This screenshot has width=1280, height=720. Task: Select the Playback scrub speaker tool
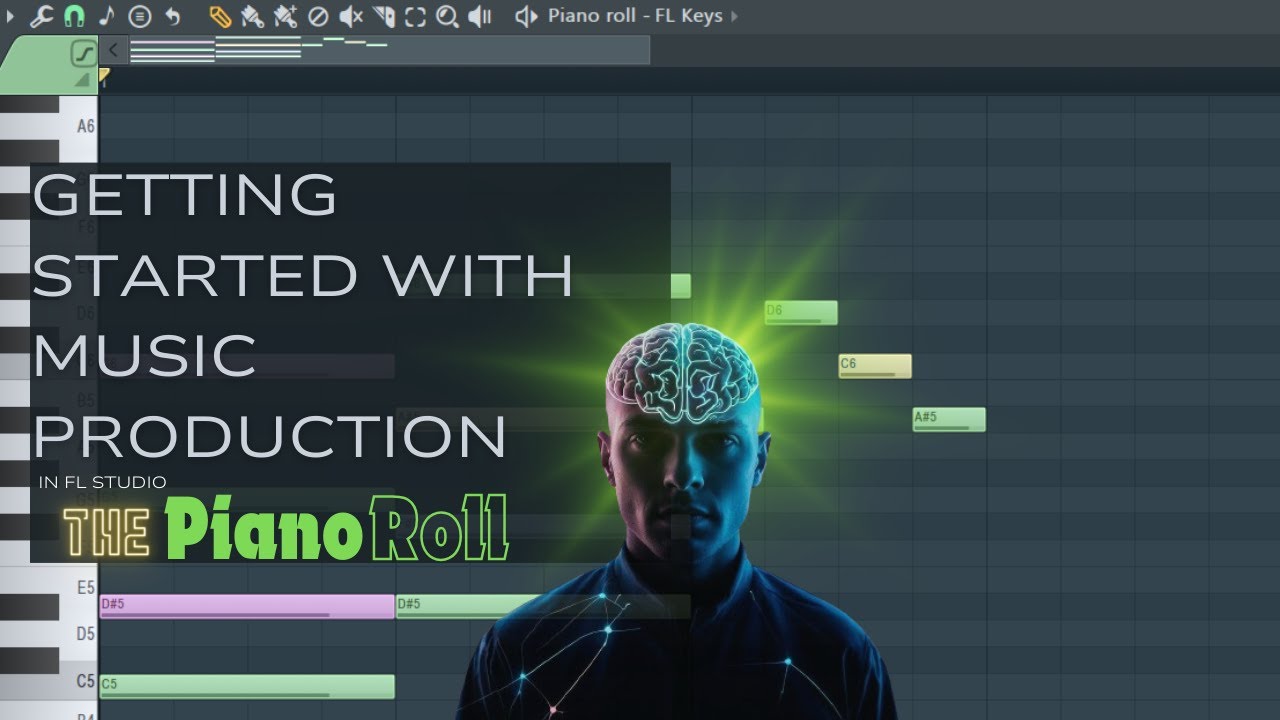point(481,16)
